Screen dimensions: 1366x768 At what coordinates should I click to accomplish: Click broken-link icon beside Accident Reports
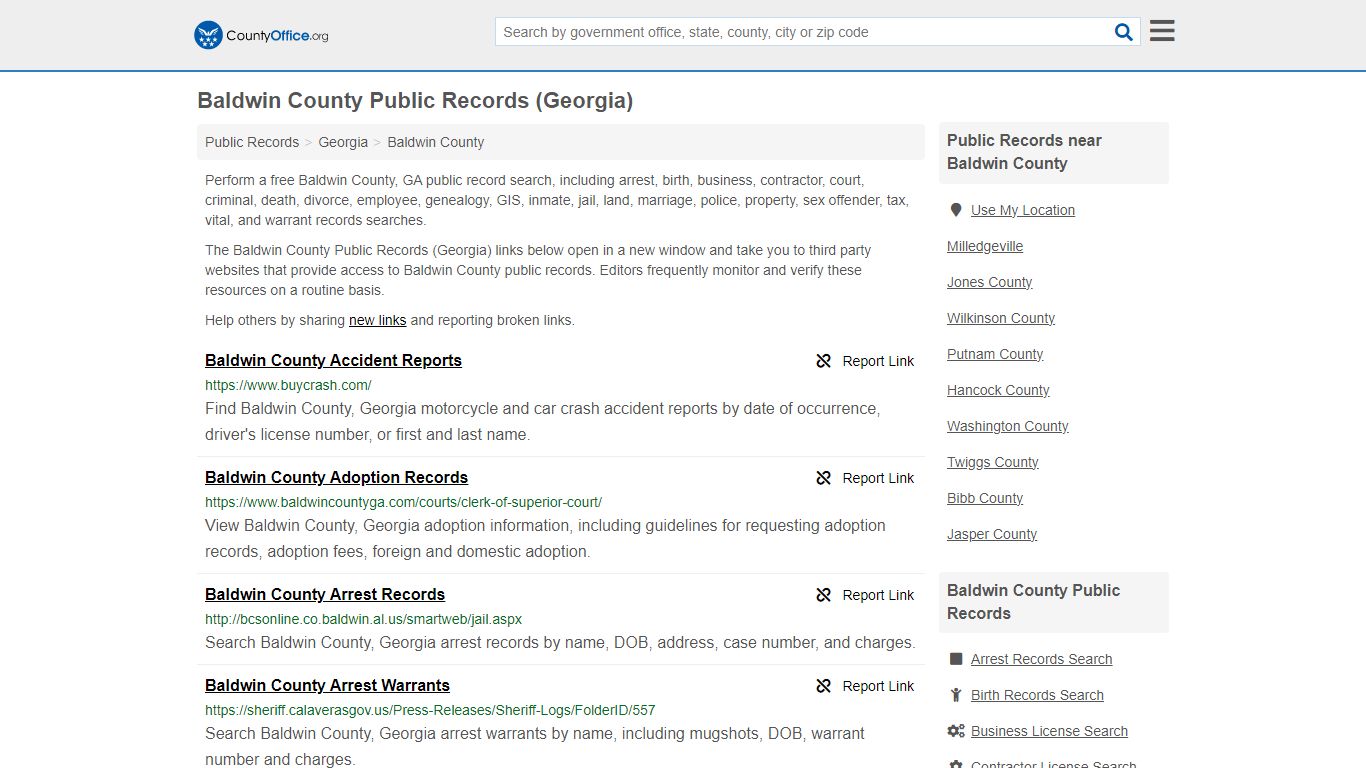(824, 361)
